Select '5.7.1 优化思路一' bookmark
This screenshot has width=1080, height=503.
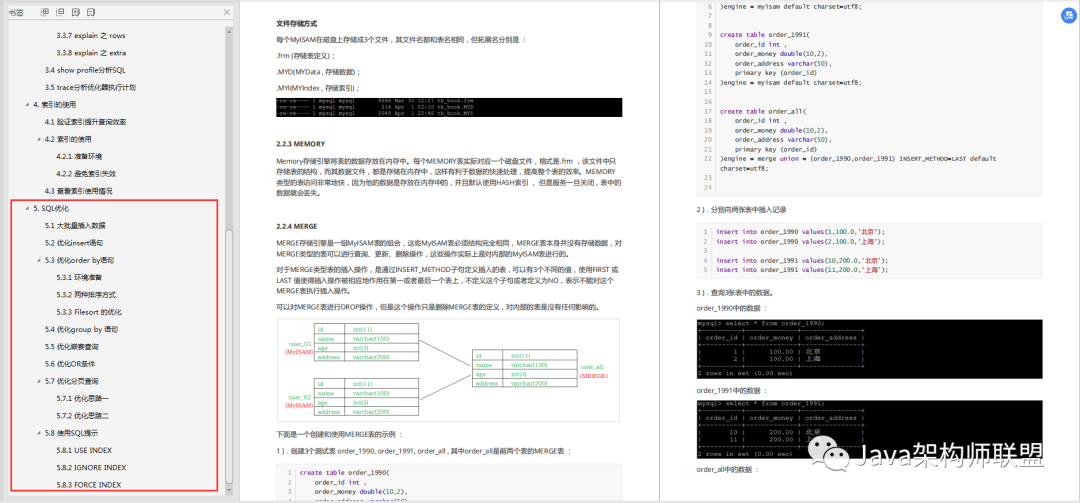point(83,398)
